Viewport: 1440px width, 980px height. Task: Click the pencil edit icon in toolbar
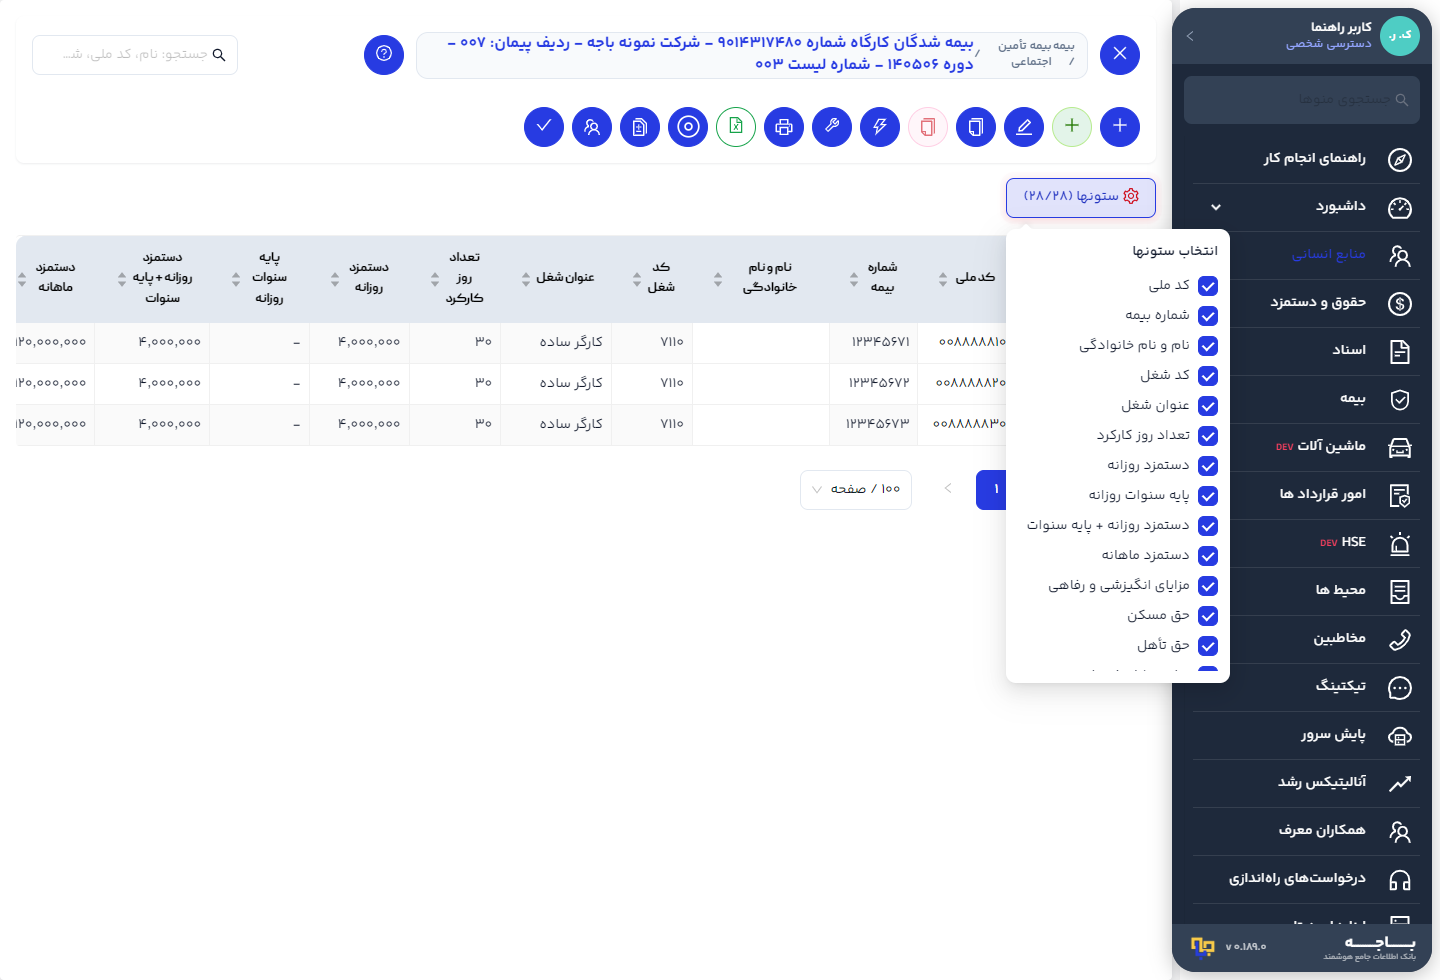point(1024,126)
